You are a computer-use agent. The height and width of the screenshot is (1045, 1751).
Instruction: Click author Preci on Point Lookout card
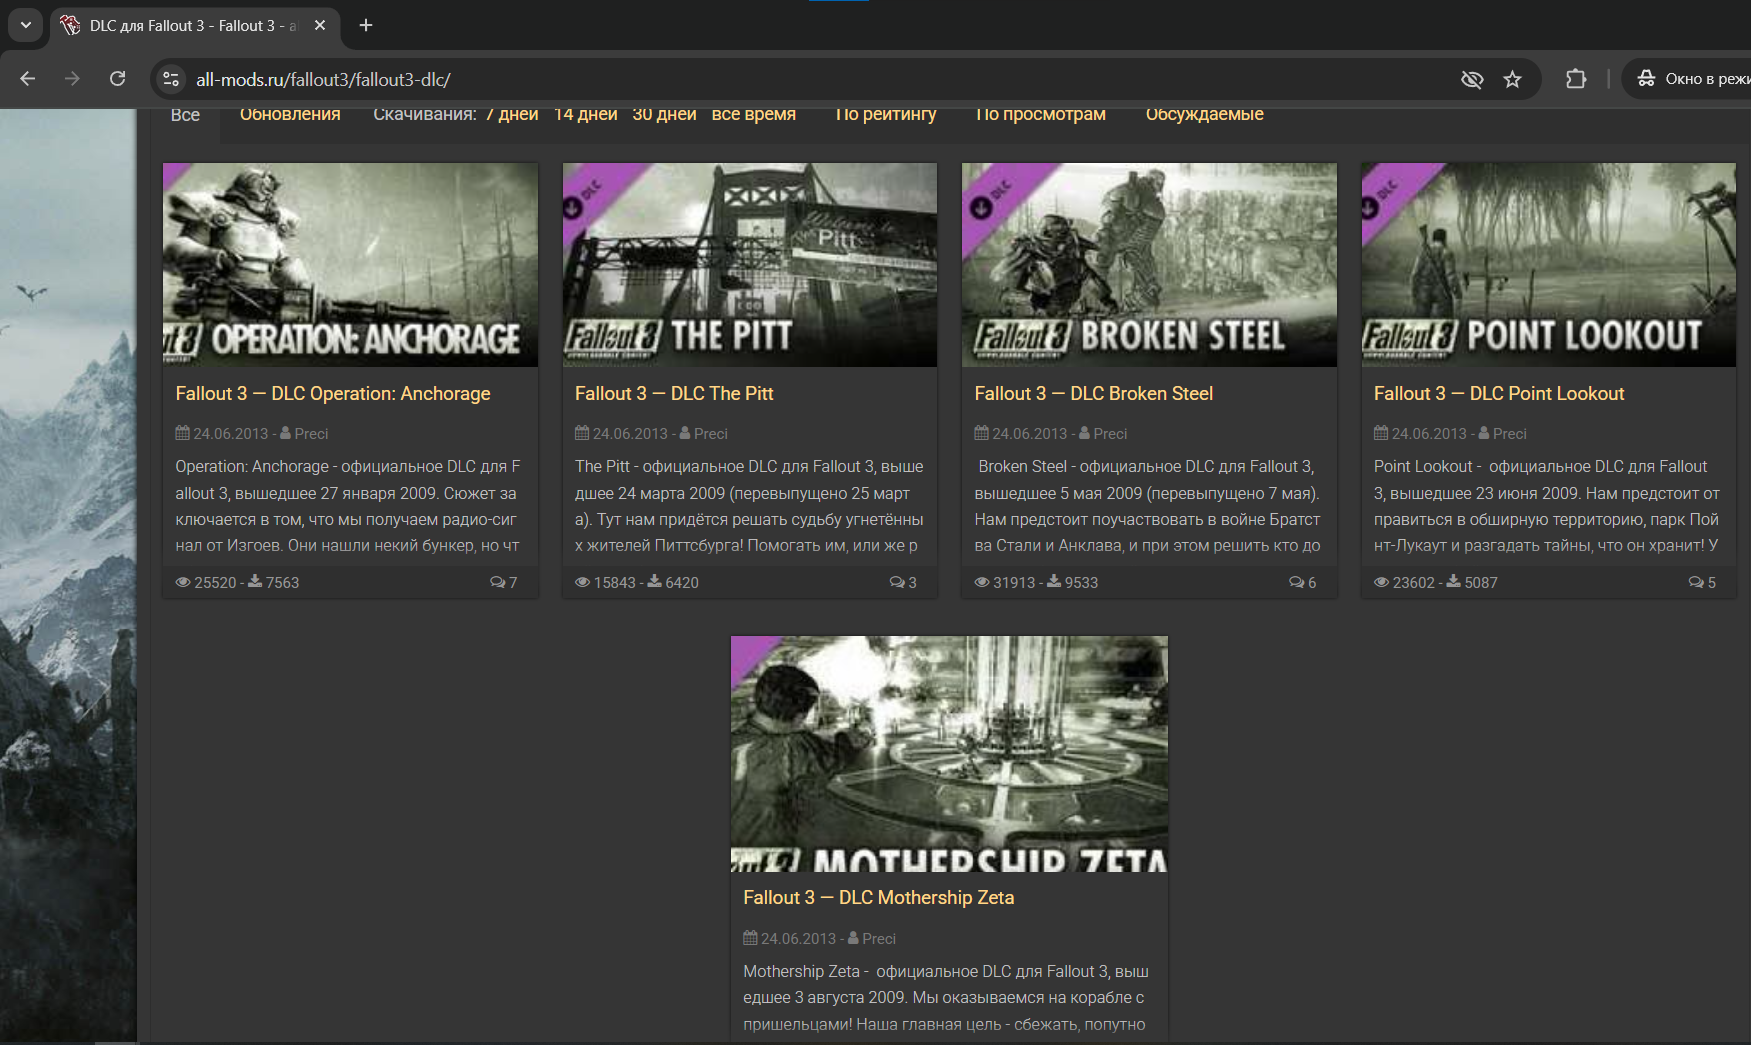(1509, 434)
